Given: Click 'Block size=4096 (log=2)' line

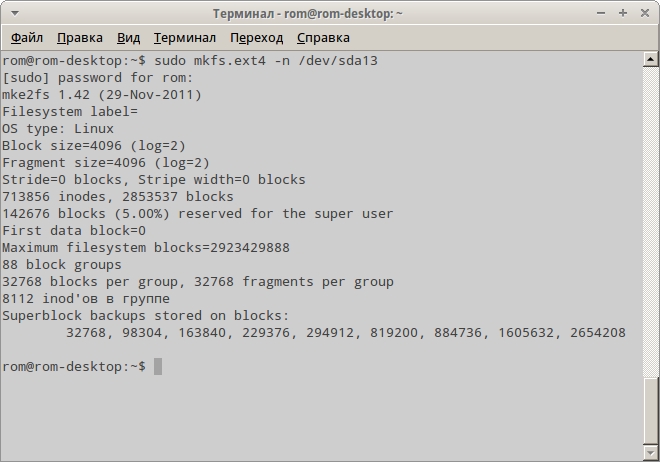Looking at the screenshot, I should tap(94, 146).
